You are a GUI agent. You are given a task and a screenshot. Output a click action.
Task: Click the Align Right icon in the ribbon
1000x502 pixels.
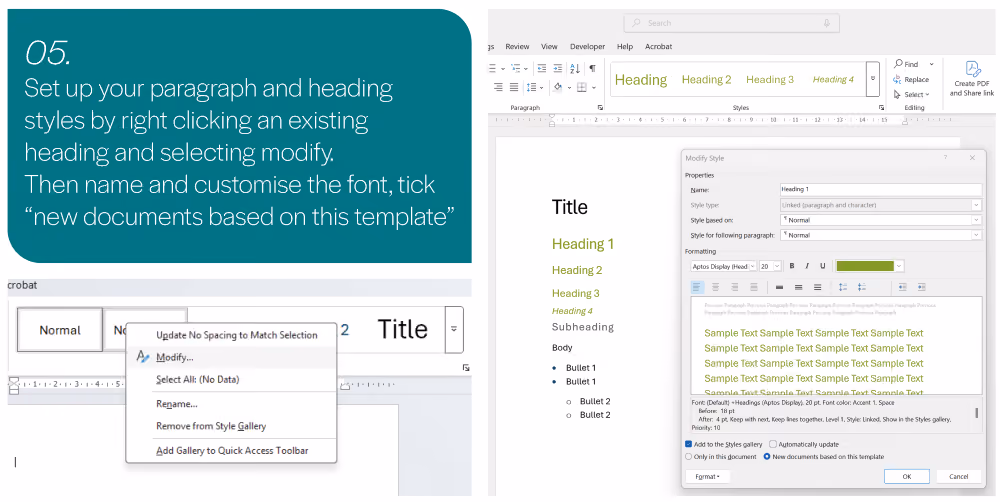coord(498,87)
